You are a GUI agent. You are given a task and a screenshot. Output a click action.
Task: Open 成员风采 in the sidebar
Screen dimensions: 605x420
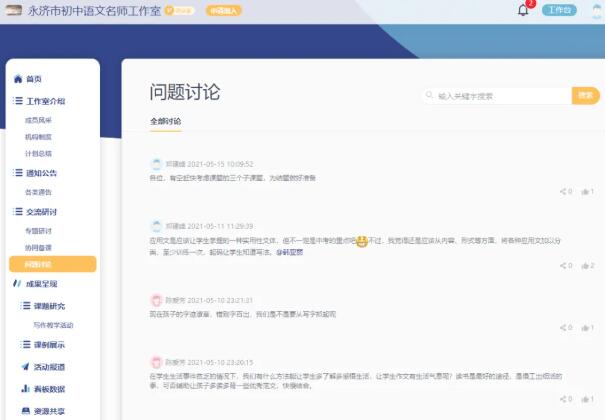click(39, 119)
